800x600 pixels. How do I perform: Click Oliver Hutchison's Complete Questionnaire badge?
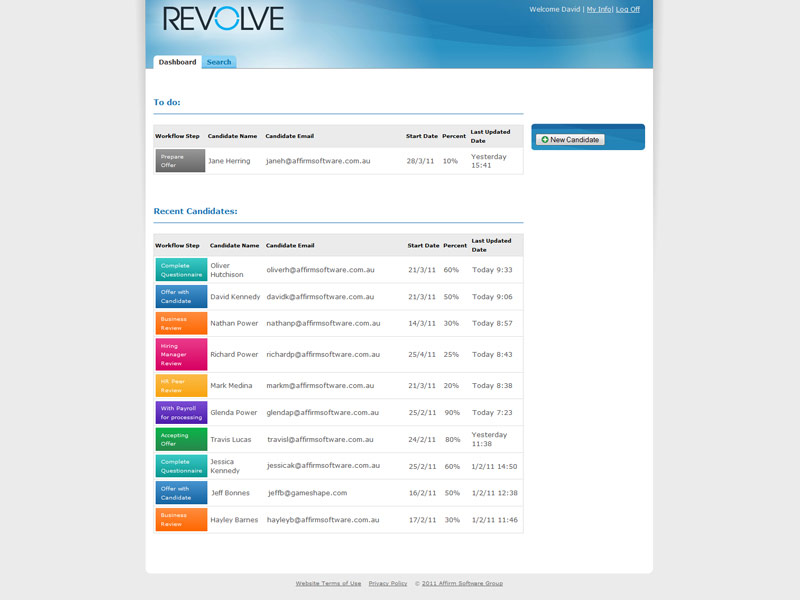(x=181, y=270)
